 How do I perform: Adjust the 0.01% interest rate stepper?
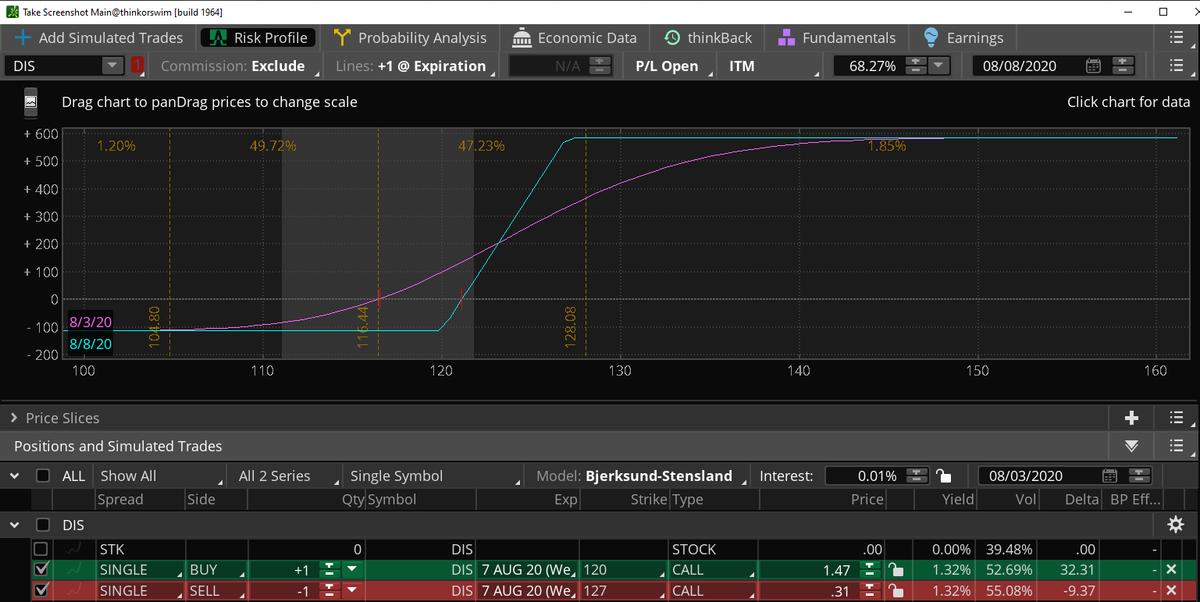point(916,476)
